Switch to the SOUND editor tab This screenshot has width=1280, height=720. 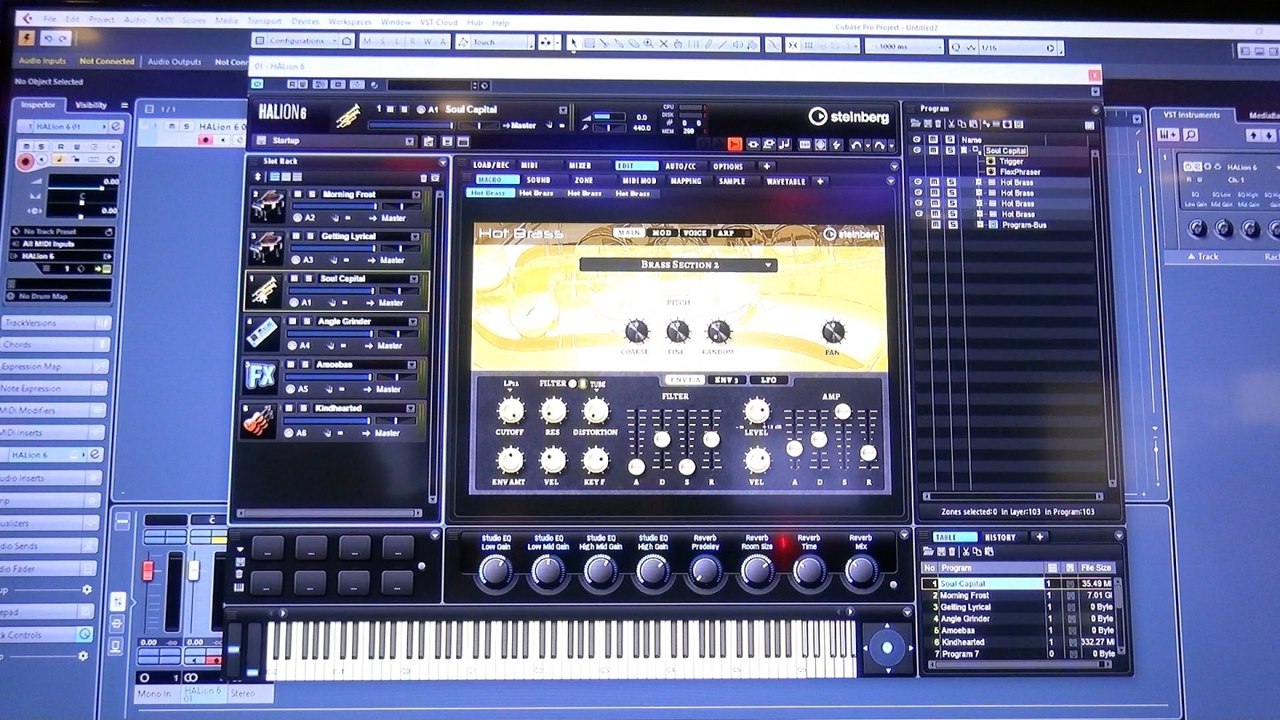click(x=539, y=181)
